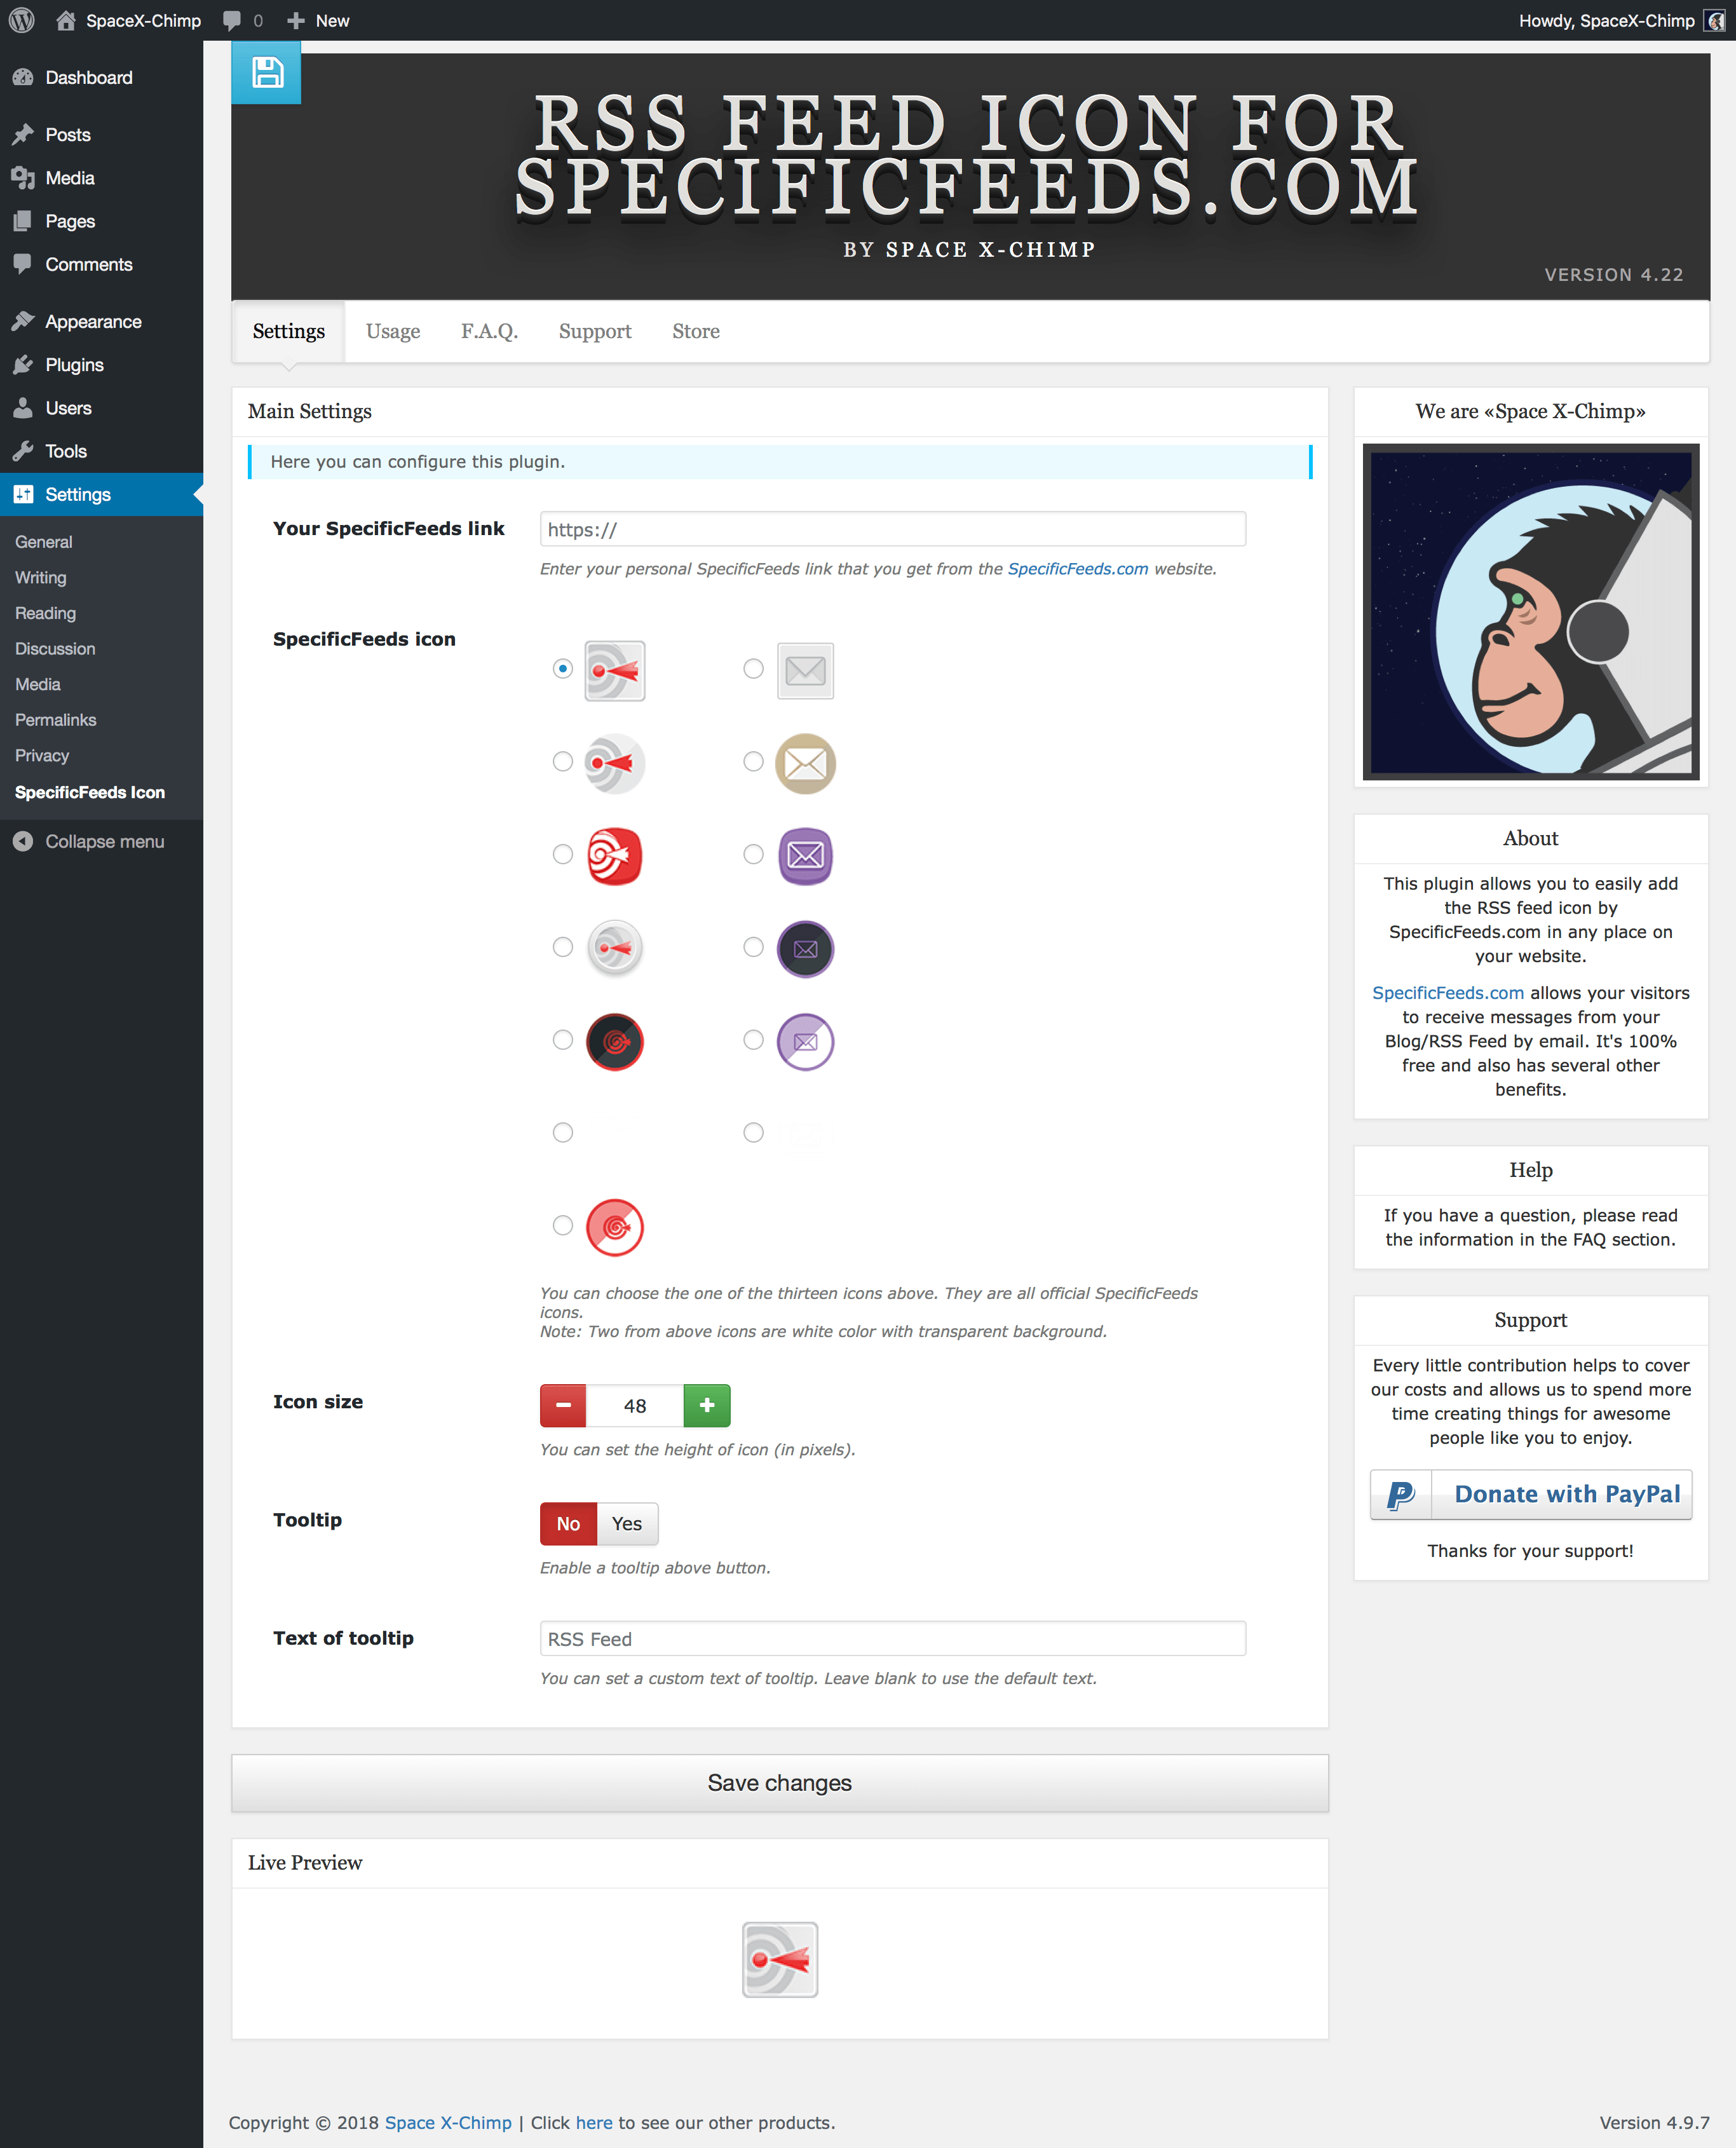Click the light purple round envelope icon

[806, 1042]
